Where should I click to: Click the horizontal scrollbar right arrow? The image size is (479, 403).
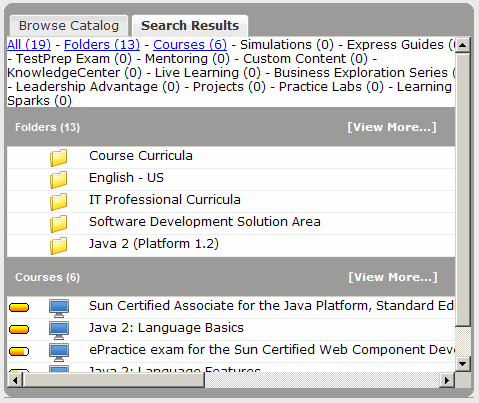[447, 380]
